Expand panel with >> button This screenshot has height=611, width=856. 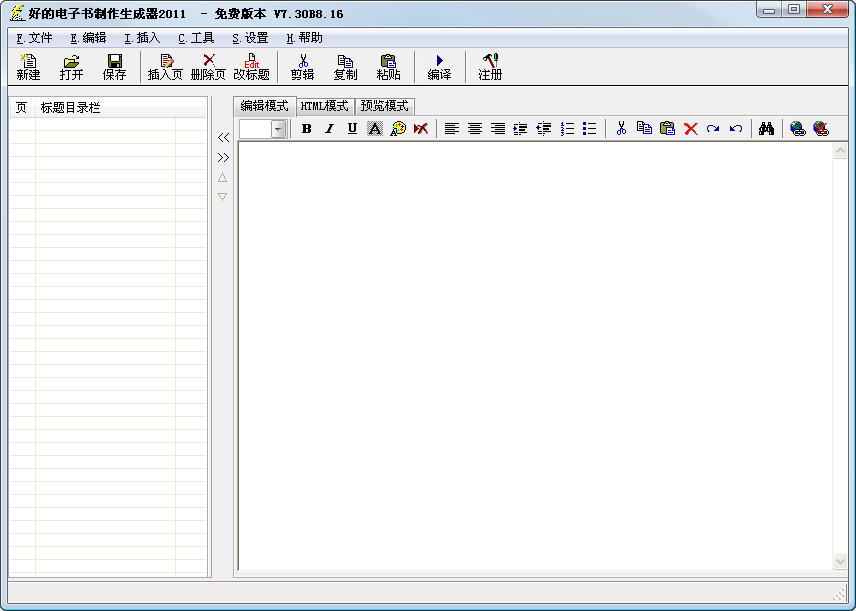pyautogui.click(x=223, y=158)
